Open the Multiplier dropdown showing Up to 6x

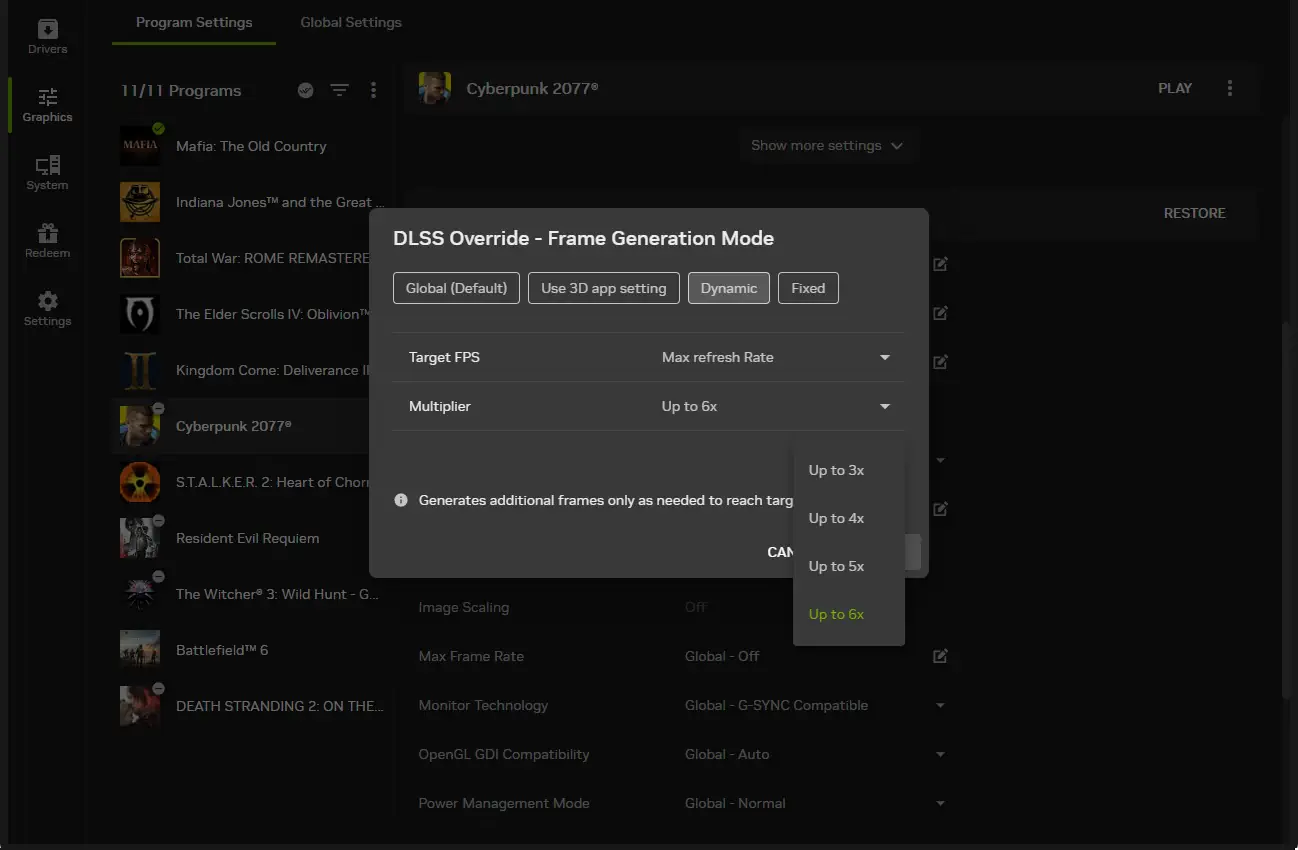click(x=776, y=406)
